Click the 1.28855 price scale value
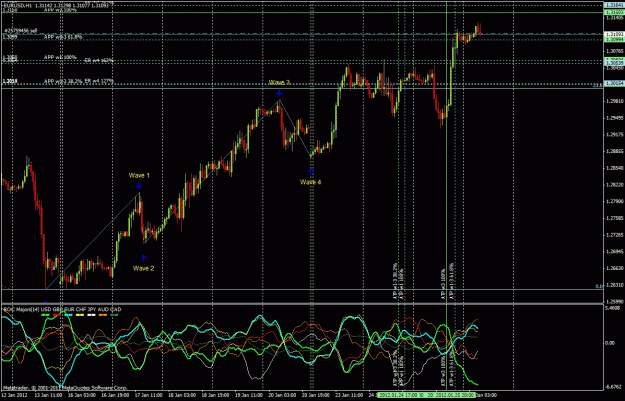Screen dimensions: 625x401 tap(615, 151)
